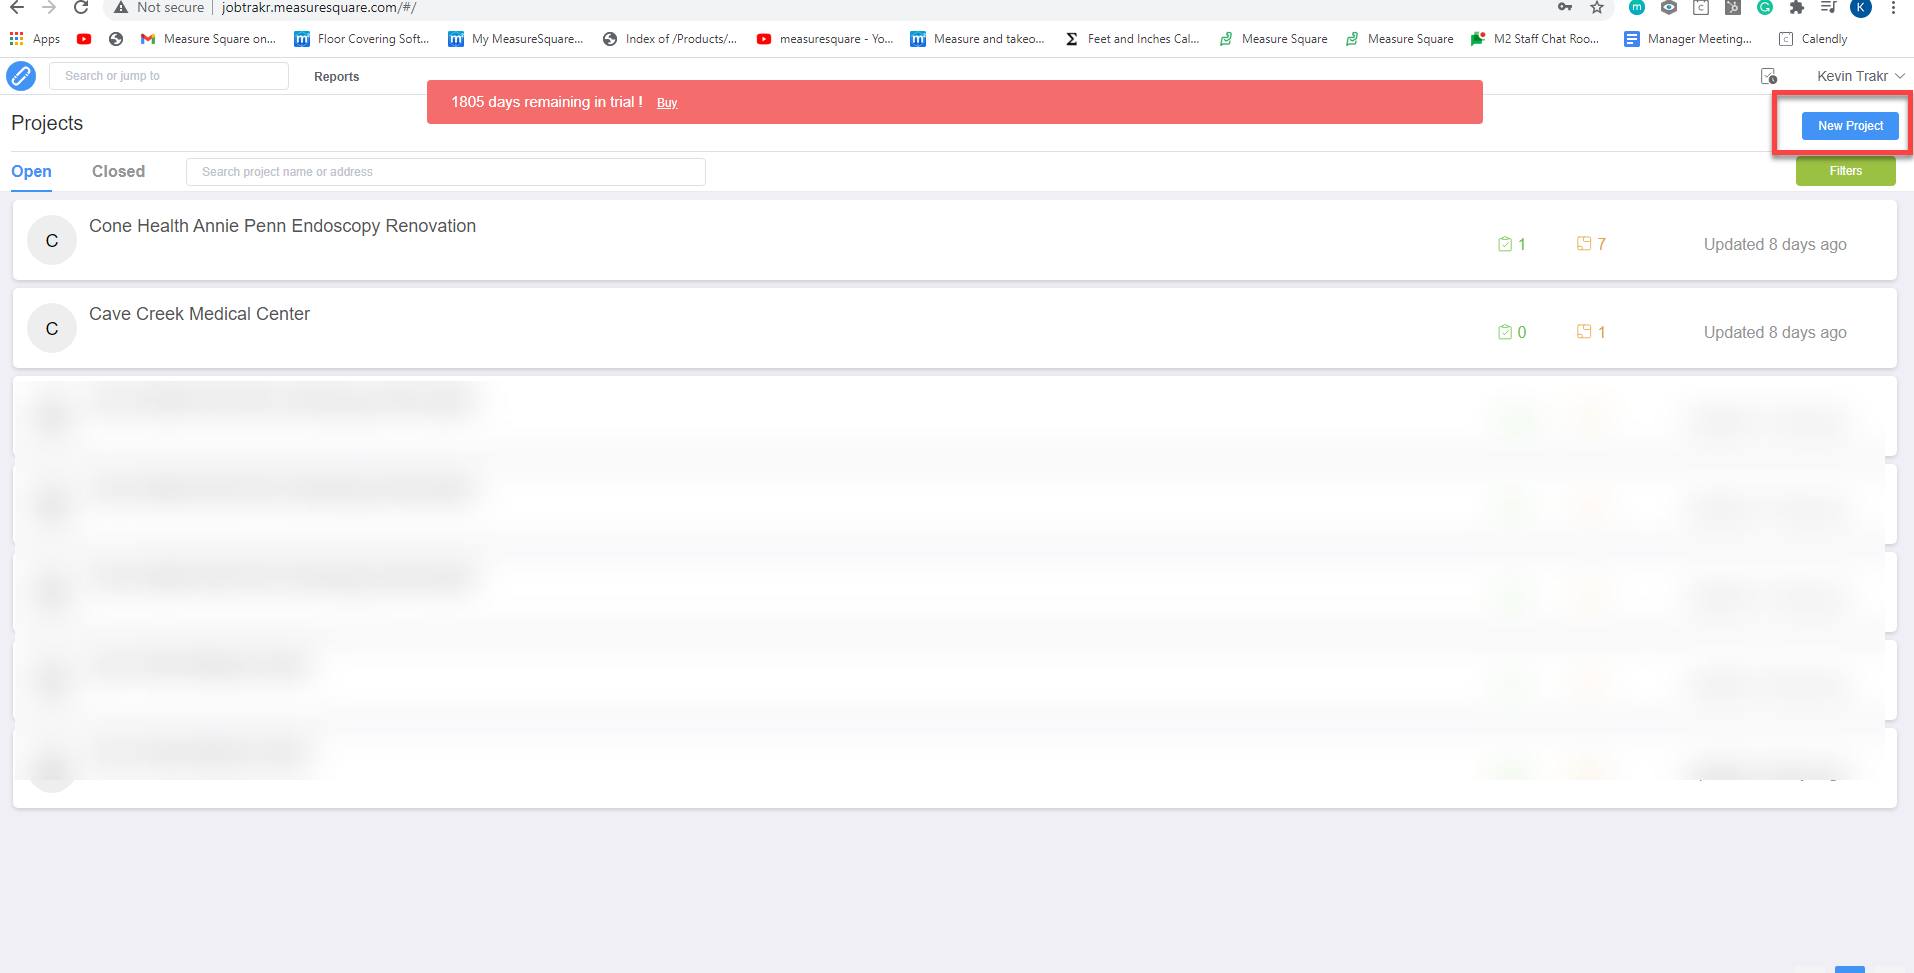Open YouTube bookmark icon
Viewport: 1914px width, 973px height.
(x=84, y=39)
